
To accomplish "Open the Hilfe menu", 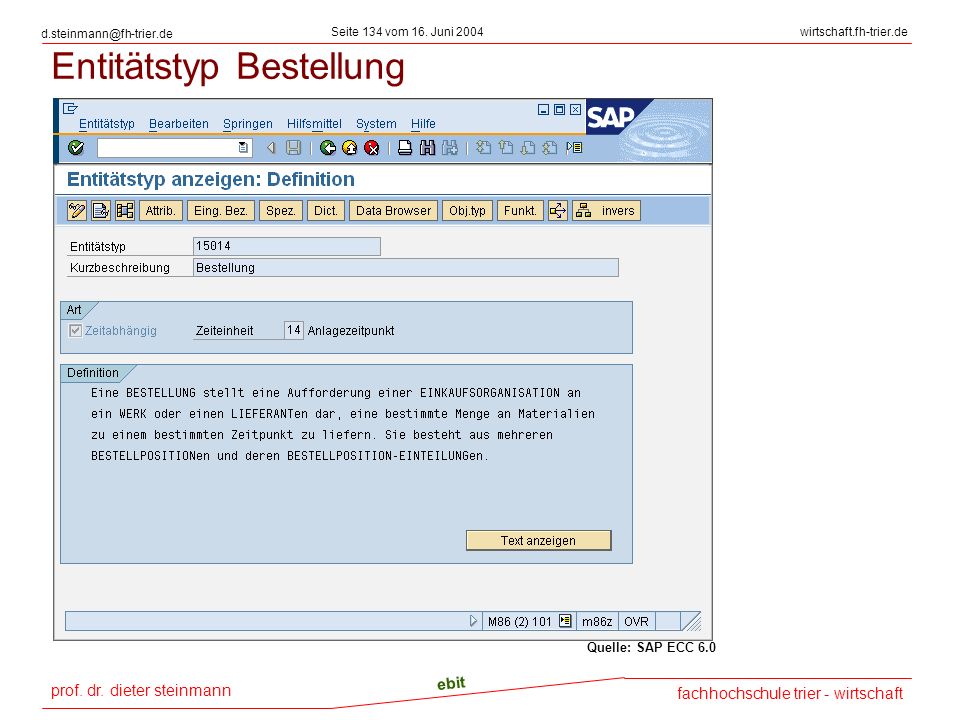I will pyautogui.click(x=423, y=124).
